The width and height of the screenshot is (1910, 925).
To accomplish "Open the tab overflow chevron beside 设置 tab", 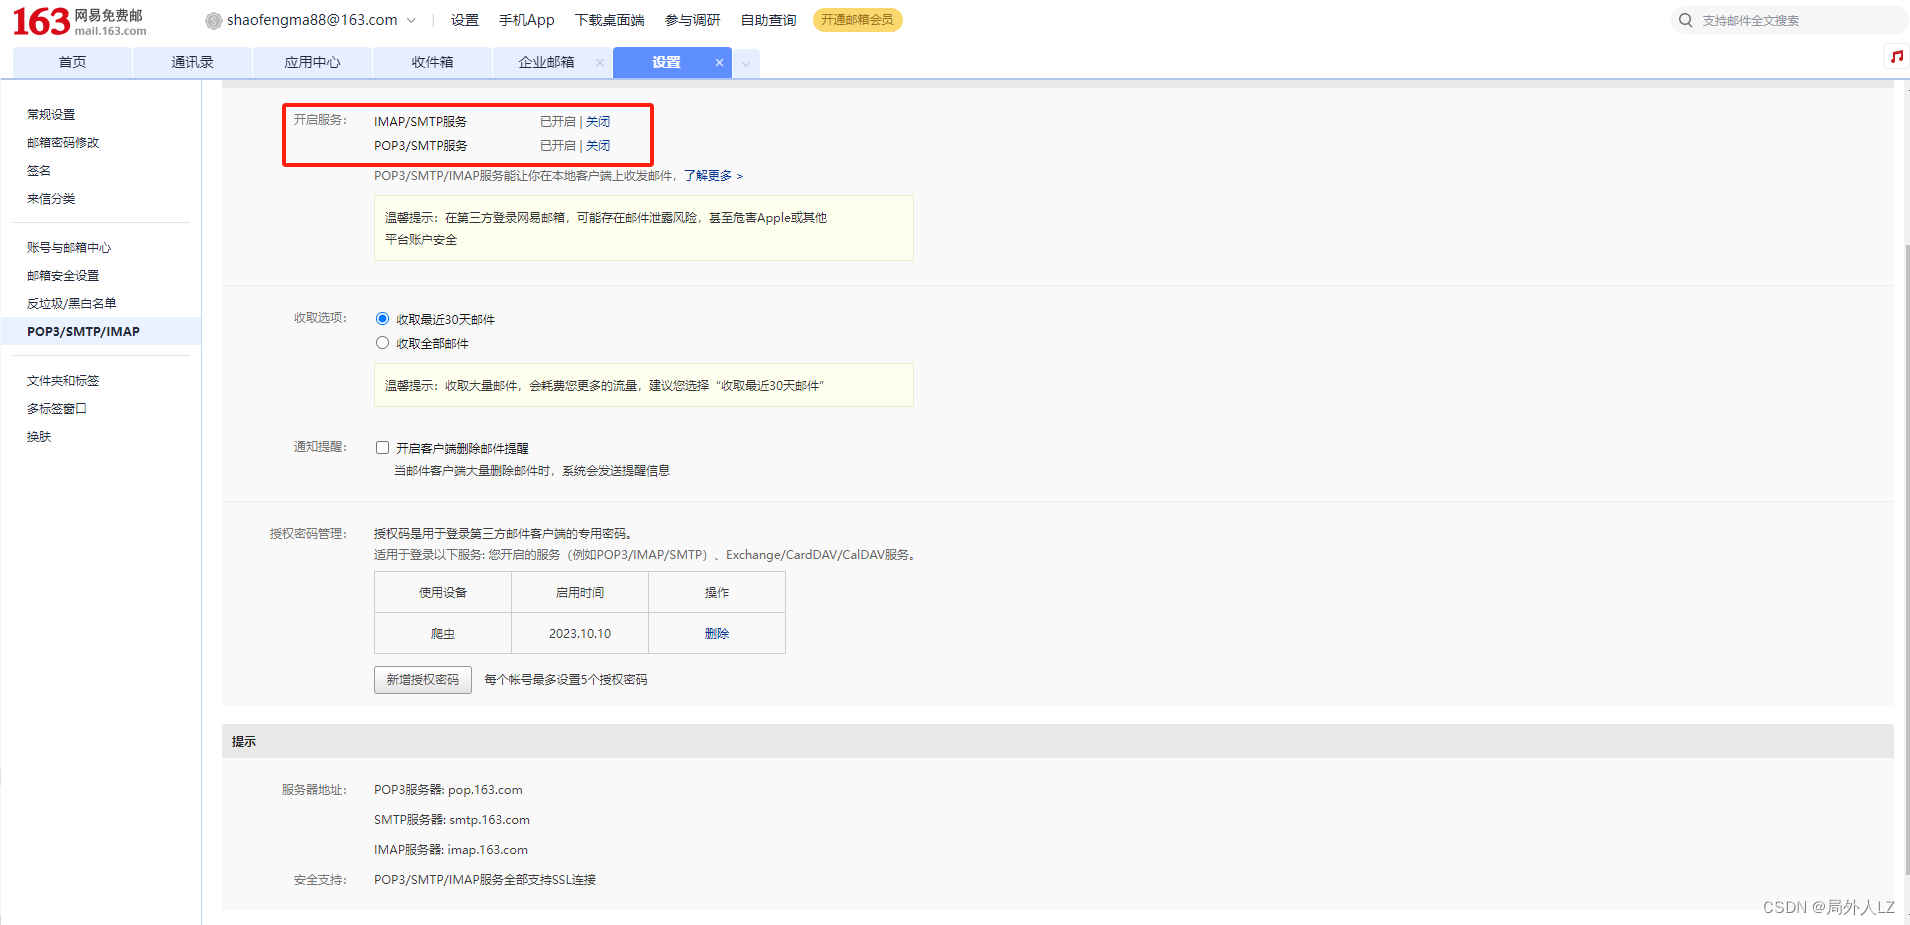I will pyautogui.click(x=745, y=62).
